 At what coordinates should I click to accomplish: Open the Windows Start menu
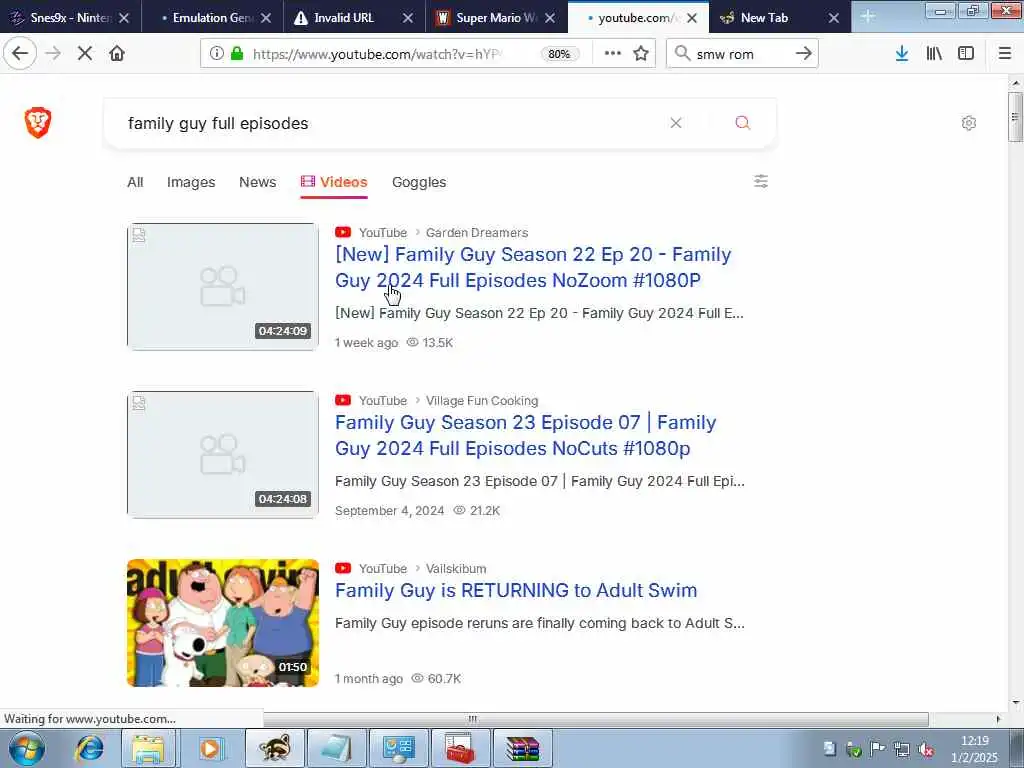tap(27, 748)
